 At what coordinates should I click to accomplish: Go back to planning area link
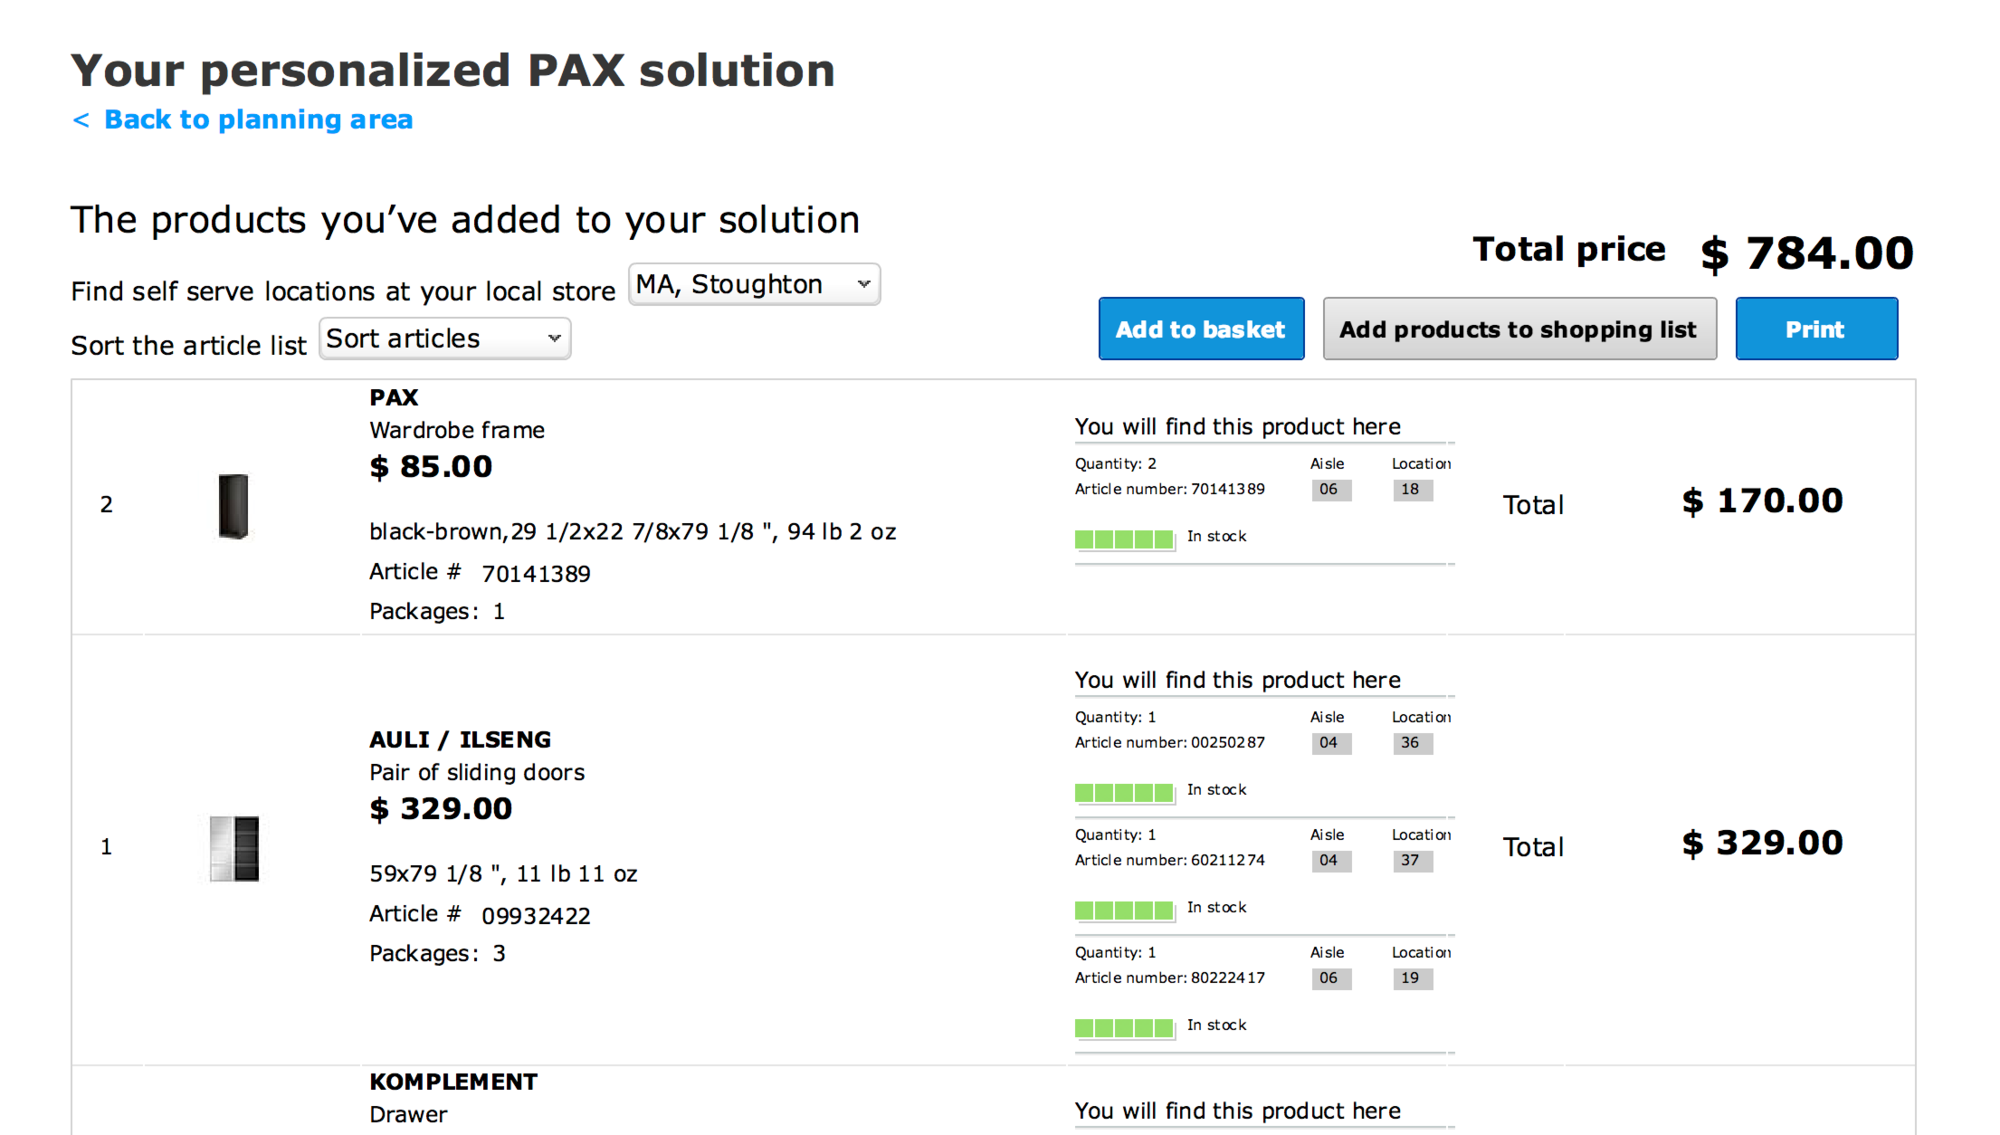pyautogui.click(x=242, y=120)
